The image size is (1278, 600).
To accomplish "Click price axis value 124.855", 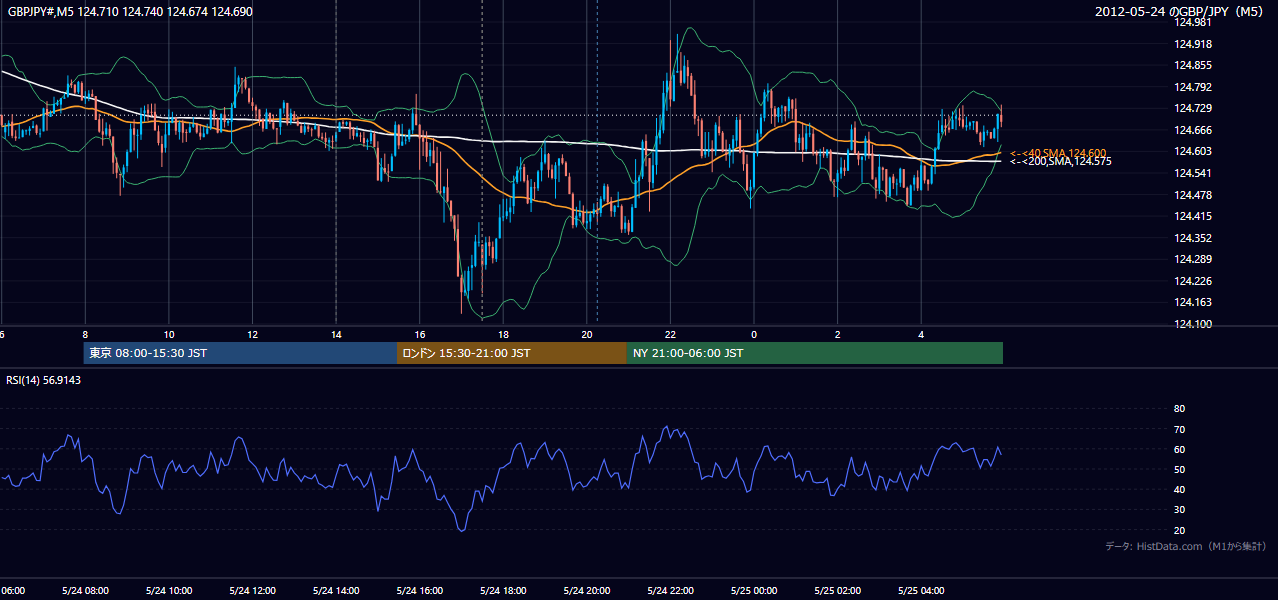I will (1193, 65).
